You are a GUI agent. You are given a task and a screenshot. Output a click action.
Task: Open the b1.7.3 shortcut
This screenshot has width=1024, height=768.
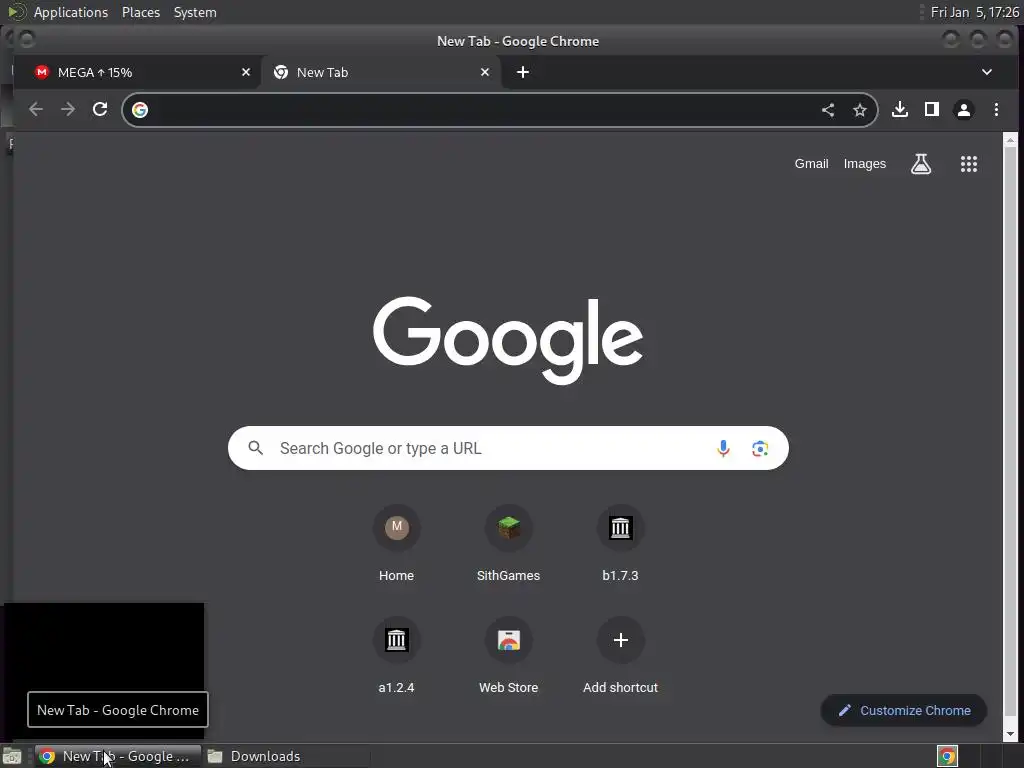(x=620, y=543)
